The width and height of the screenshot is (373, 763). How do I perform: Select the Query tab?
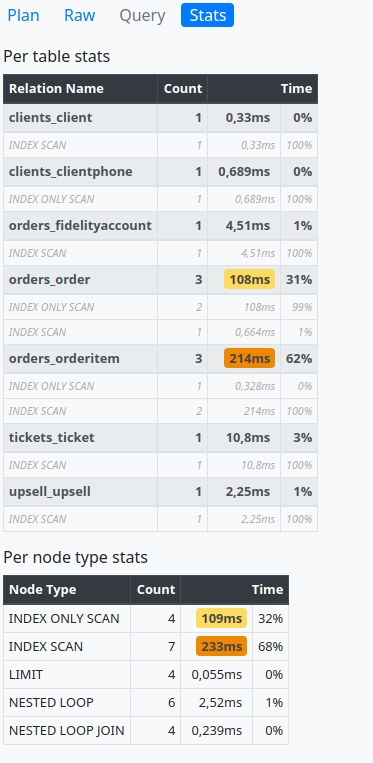click(x=142, y=15)
